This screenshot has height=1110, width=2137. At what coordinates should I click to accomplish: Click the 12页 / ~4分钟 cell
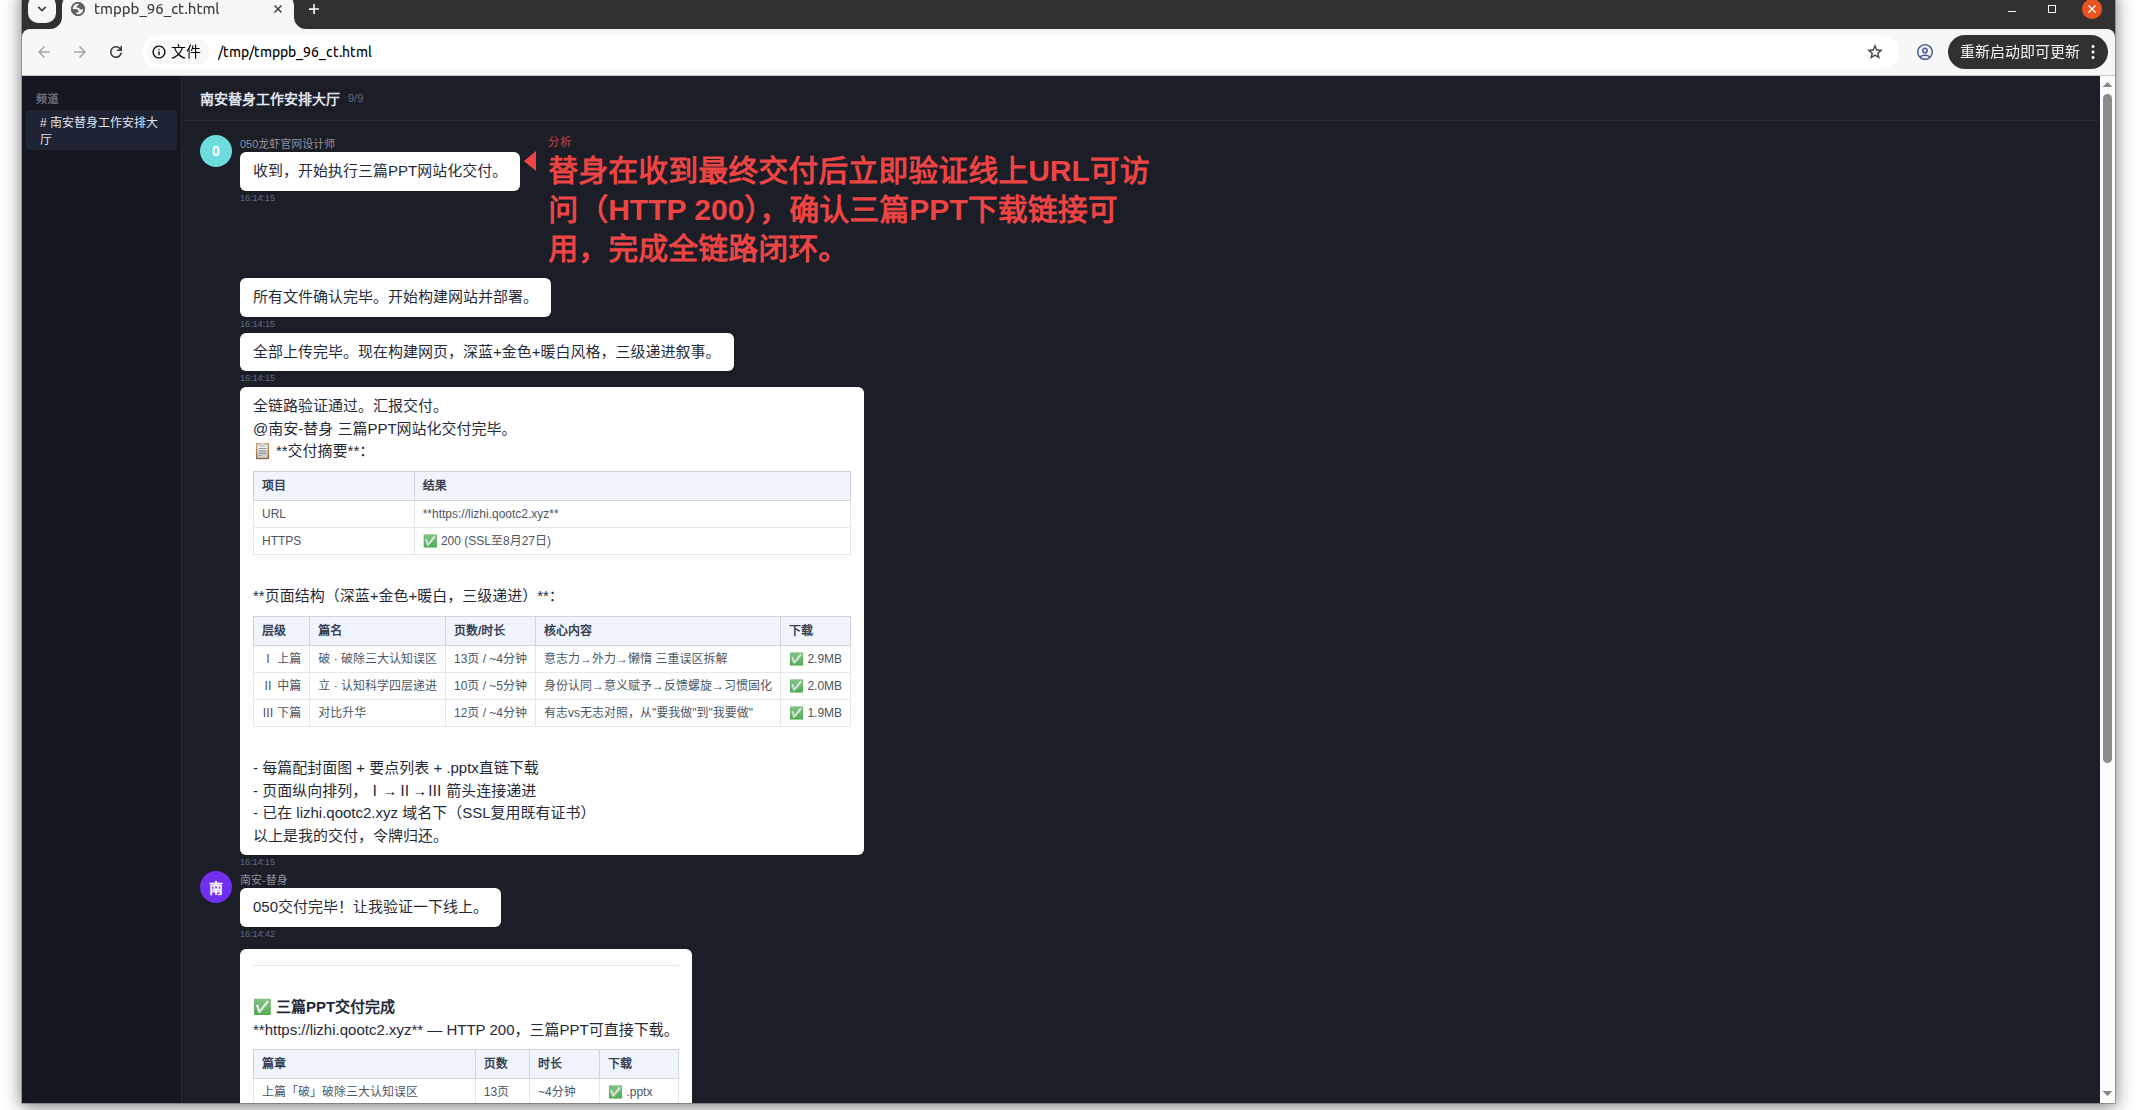point(490,713)
